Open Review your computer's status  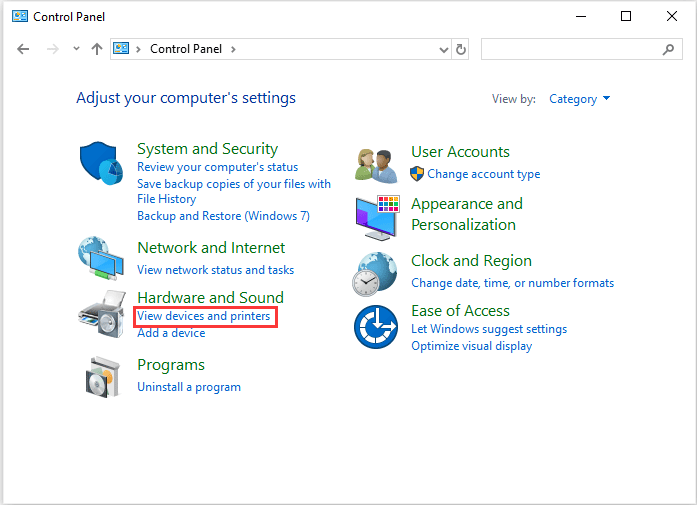pyautogui.click(x=217, y=167)
